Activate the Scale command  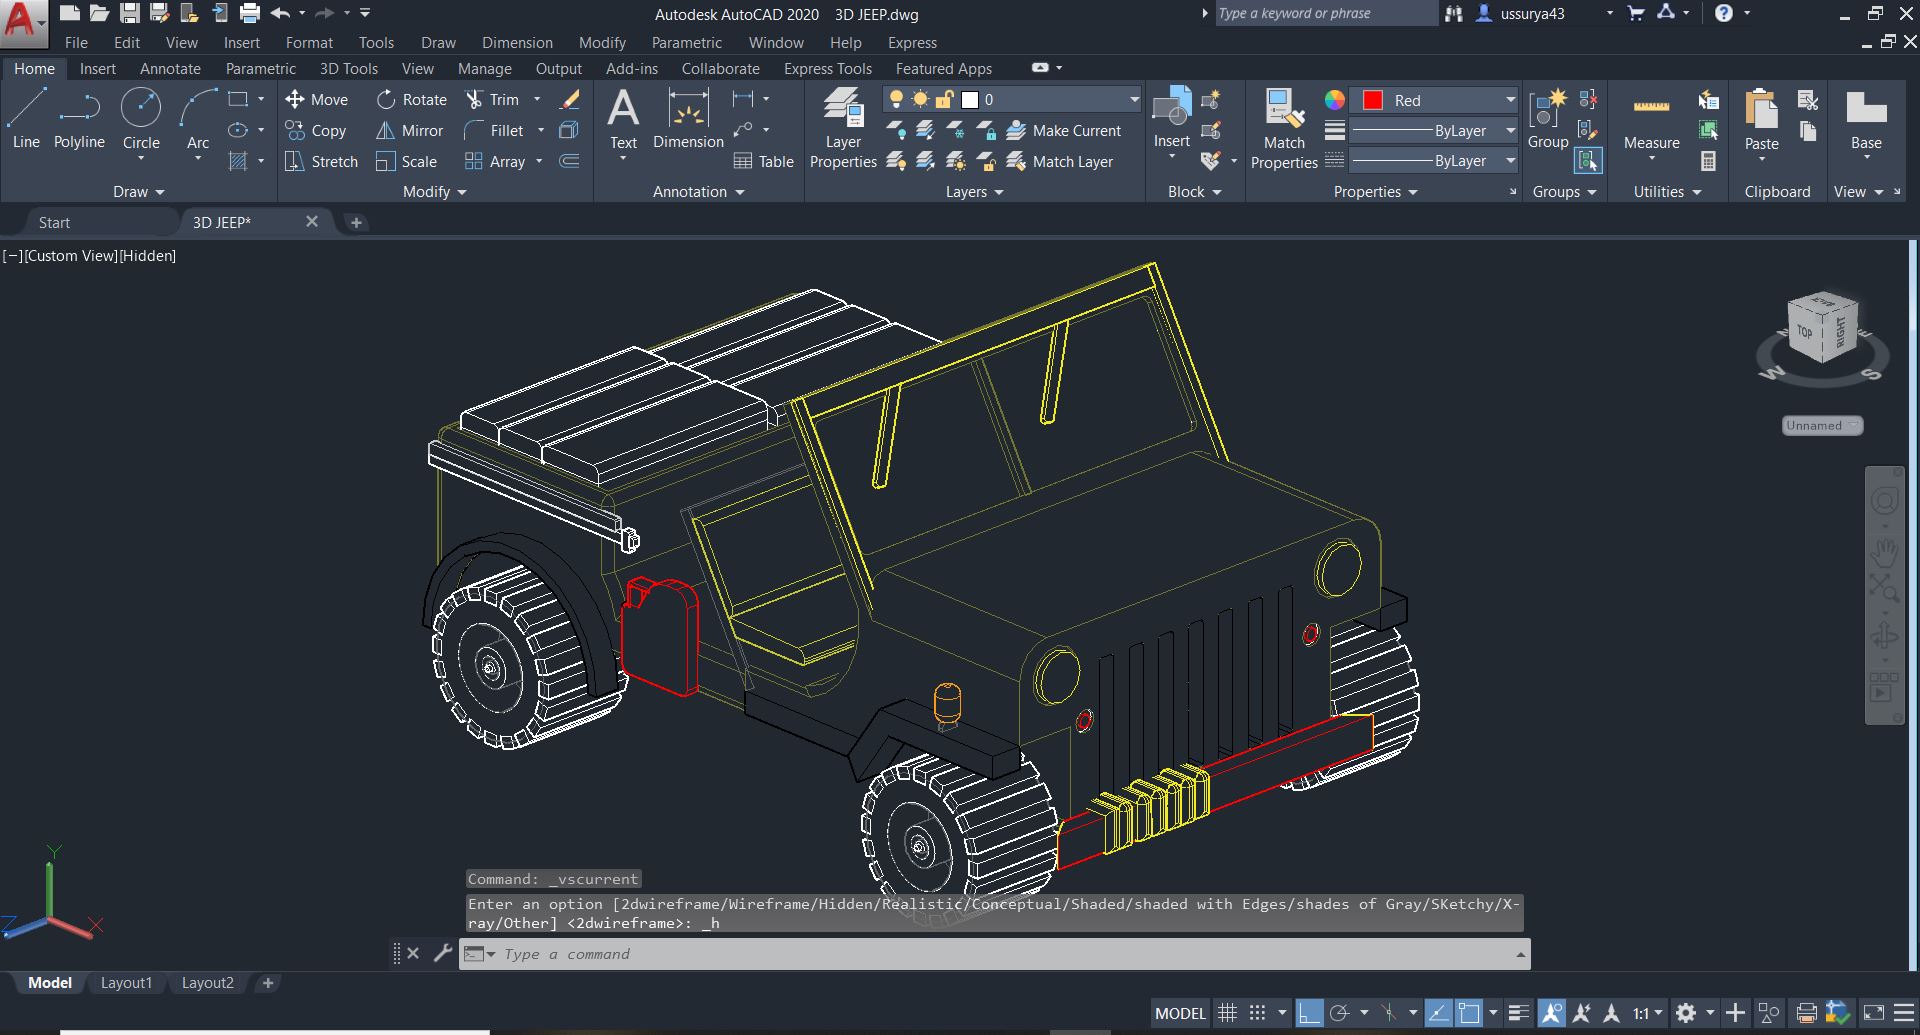pos(406,161)
